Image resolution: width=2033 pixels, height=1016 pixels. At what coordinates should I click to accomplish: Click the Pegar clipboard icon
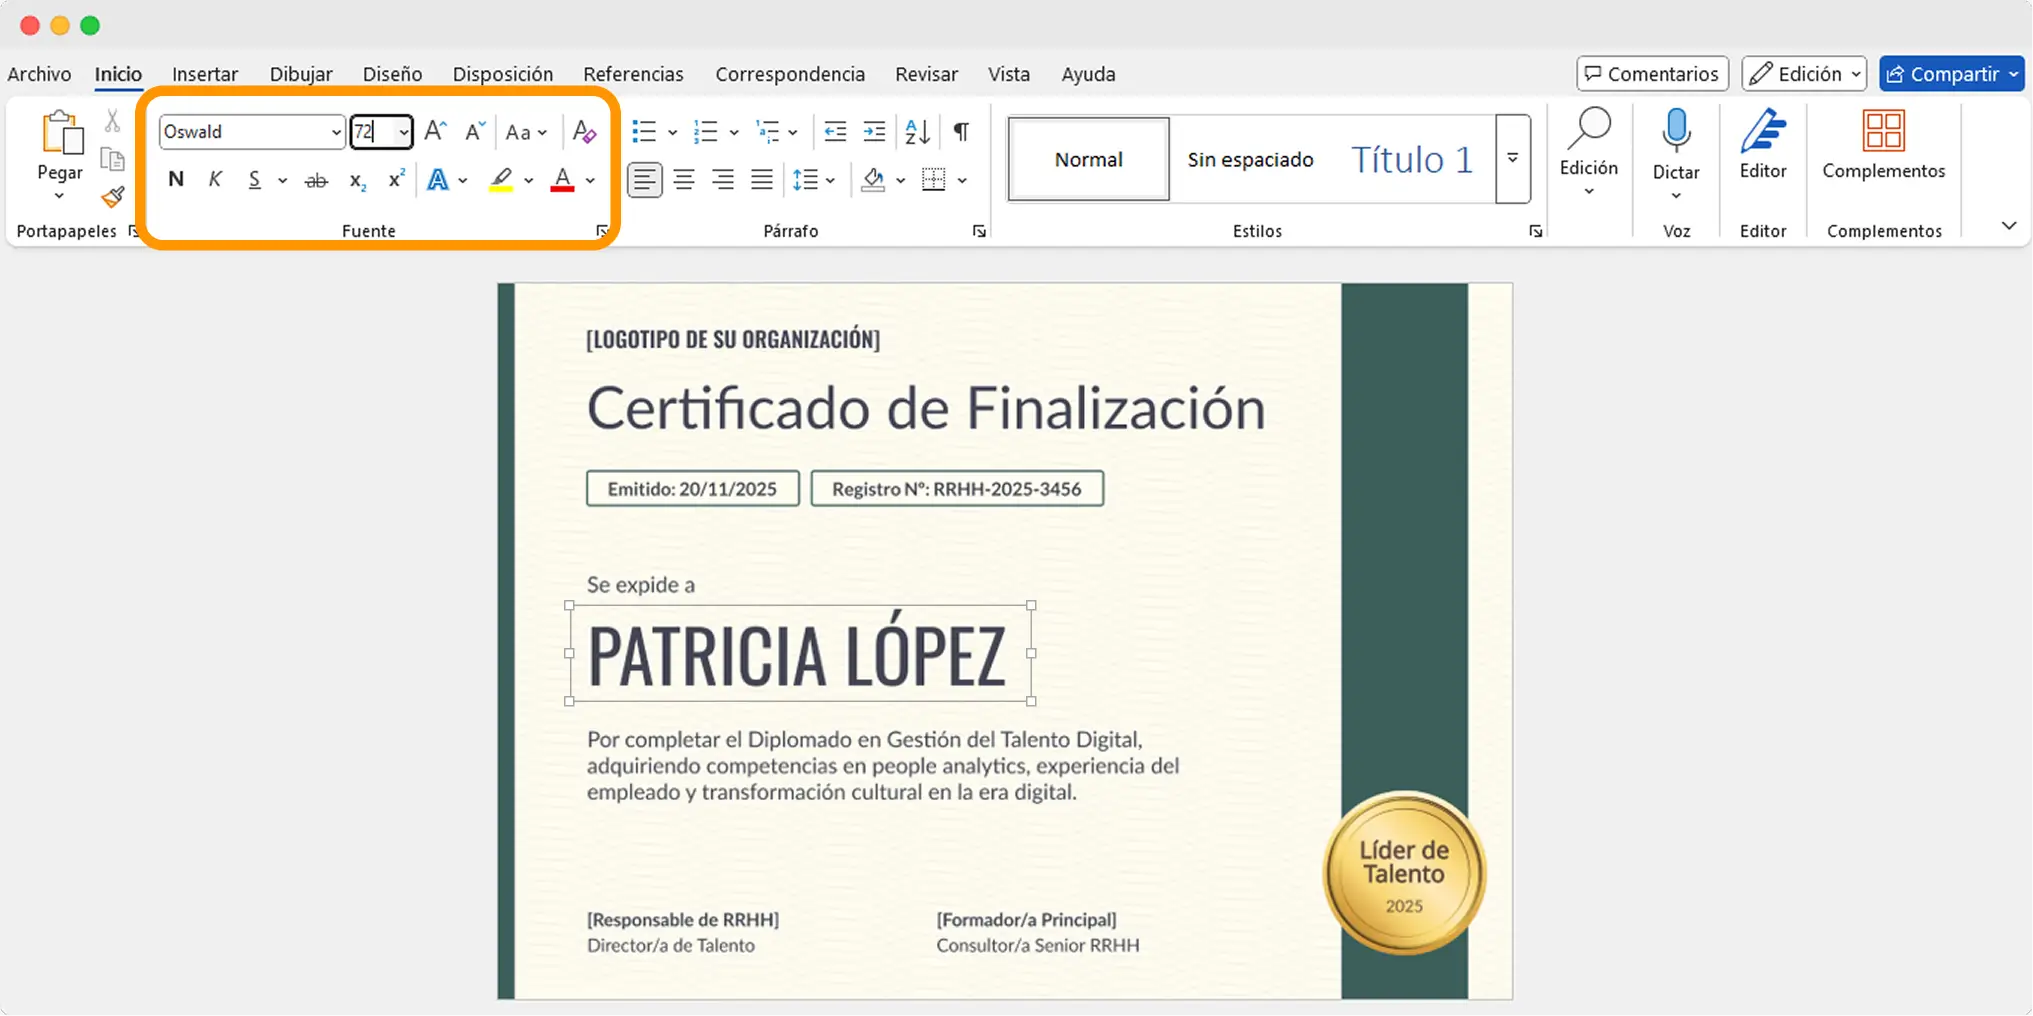[x=61, y=133]
